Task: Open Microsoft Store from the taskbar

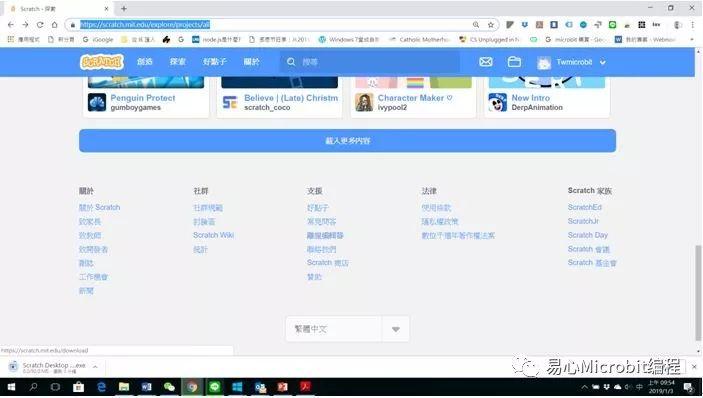Action: tap(78, 387)
